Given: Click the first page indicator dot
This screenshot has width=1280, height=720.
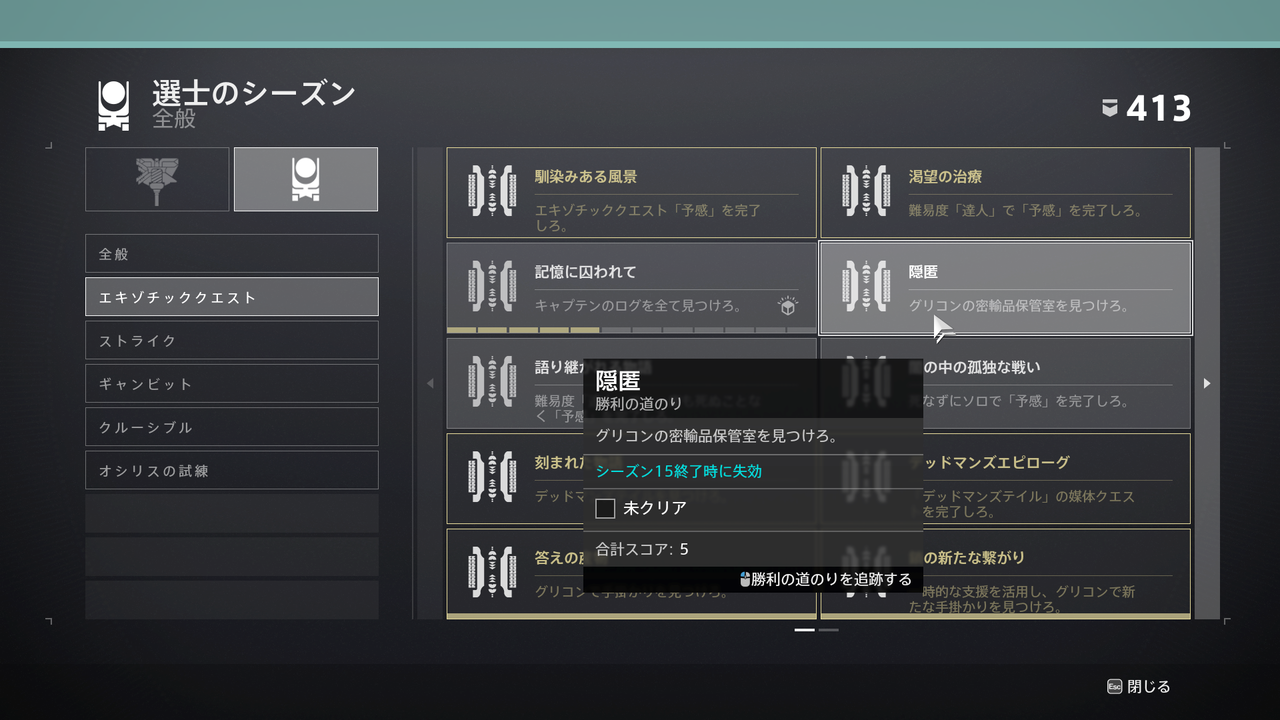Looking at the screenshot, I should coord(805,630).
